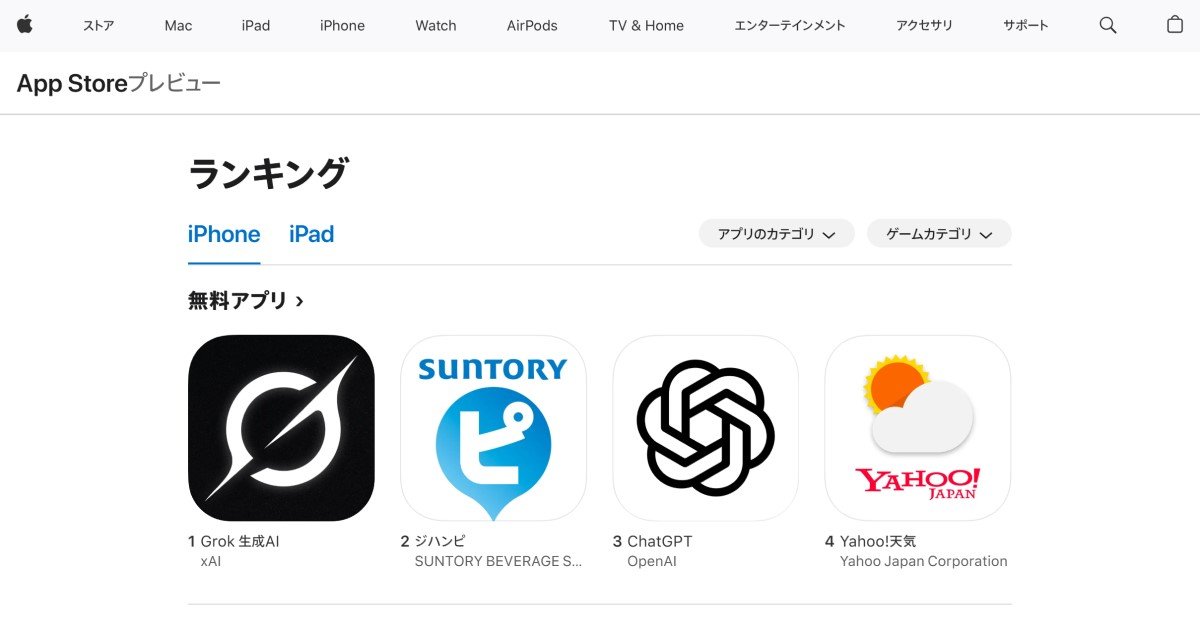Screen dimensions: 1200x627
Task: Open the shopping bag icon
Action: point(1175,25)
